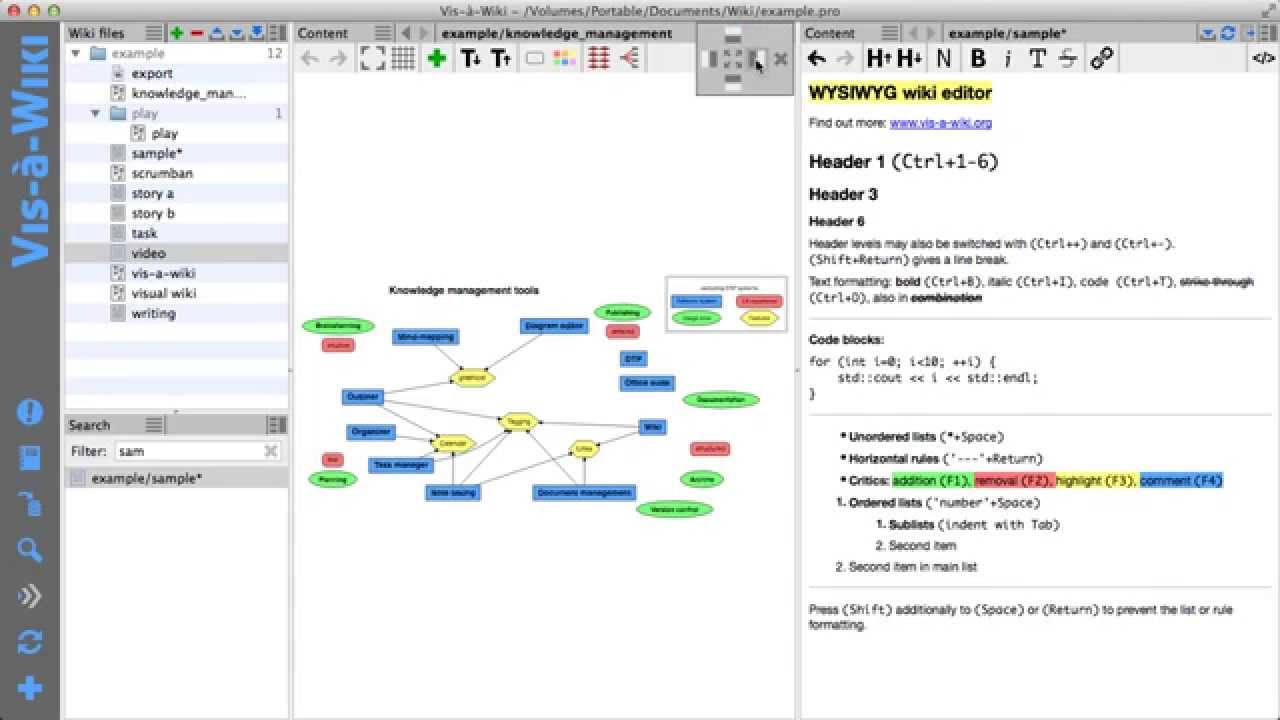Select the Tagging node in the map
Viewport: 1280px width, 720px height.
(518, 422)
